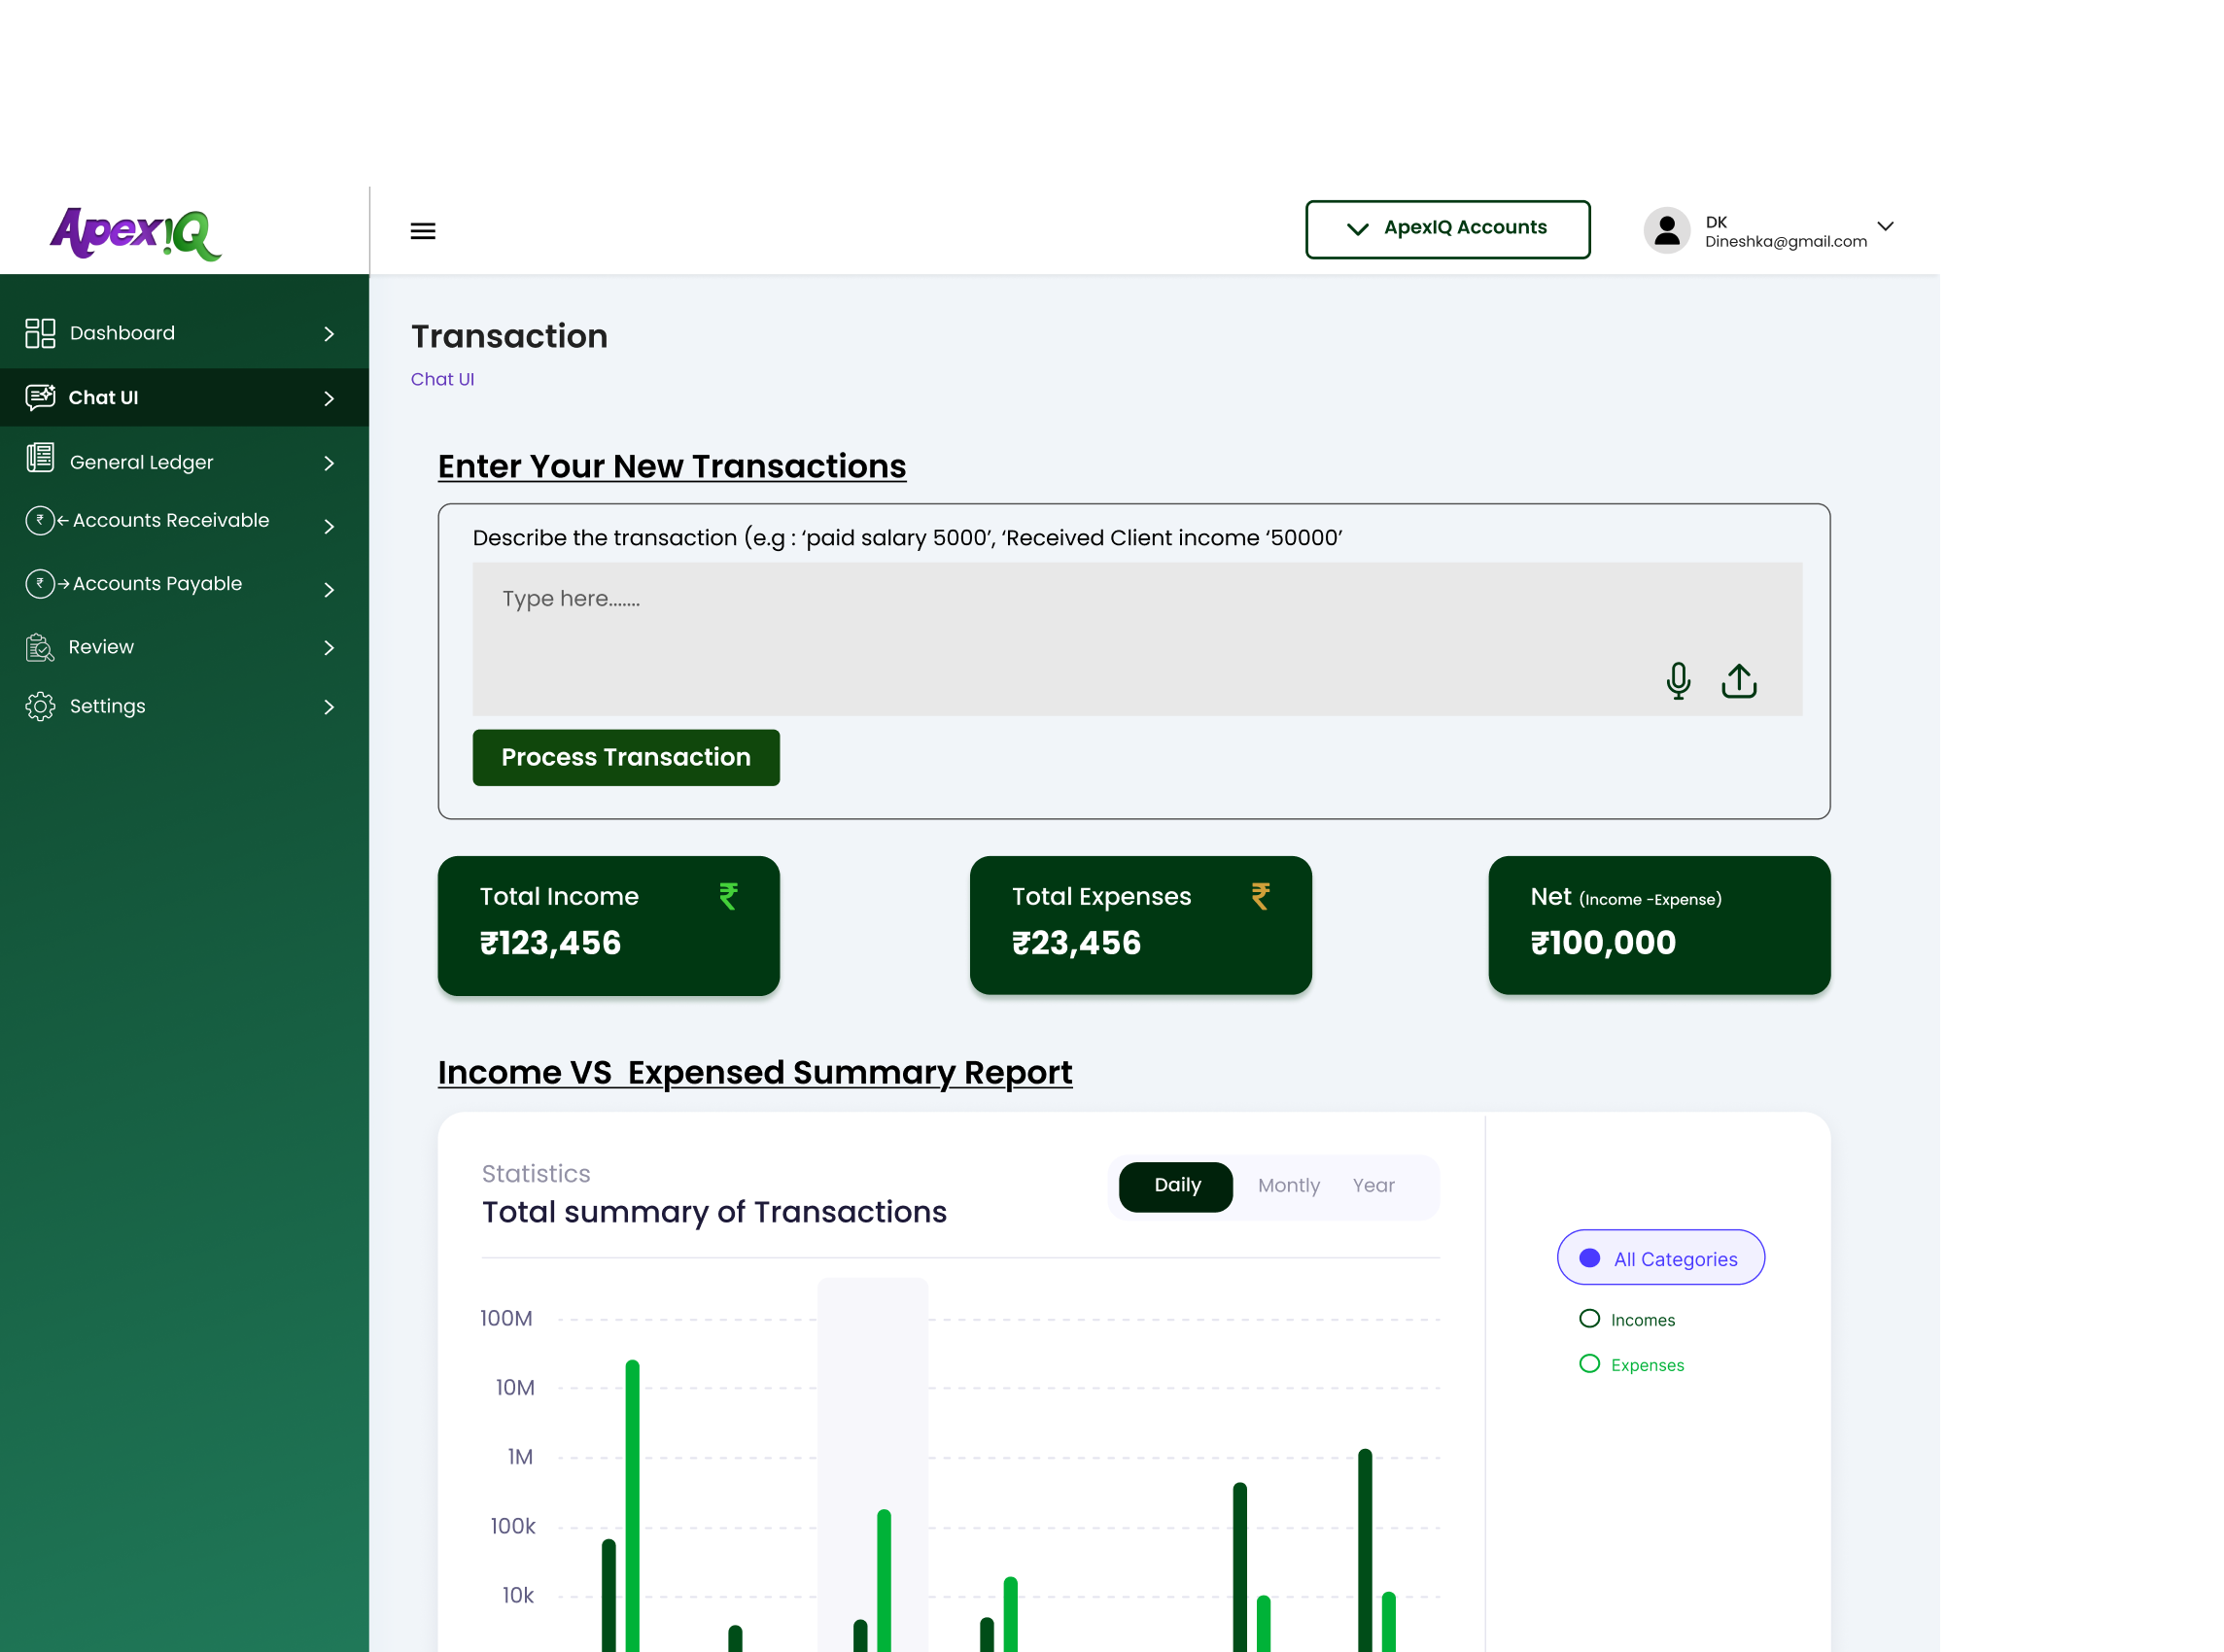The image size is (2224, 1652).
Task: Open the General Ledger ledger icon
Action: (40, 461)
